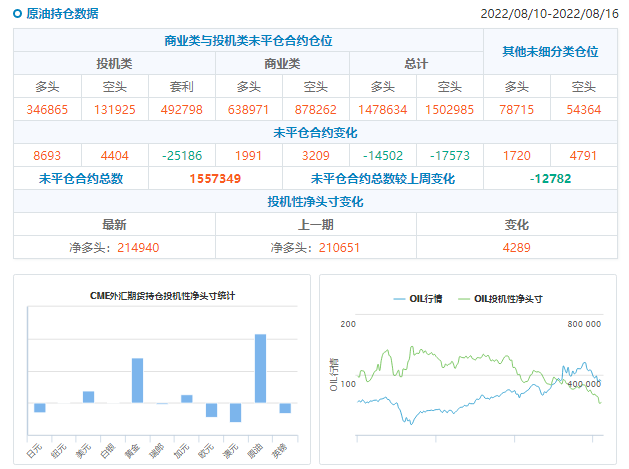Image resolution: width=629 pixels, height=469 pixels.
Task: Toggle the OIL行情 legend series
Action: click(x=418, y=299)
